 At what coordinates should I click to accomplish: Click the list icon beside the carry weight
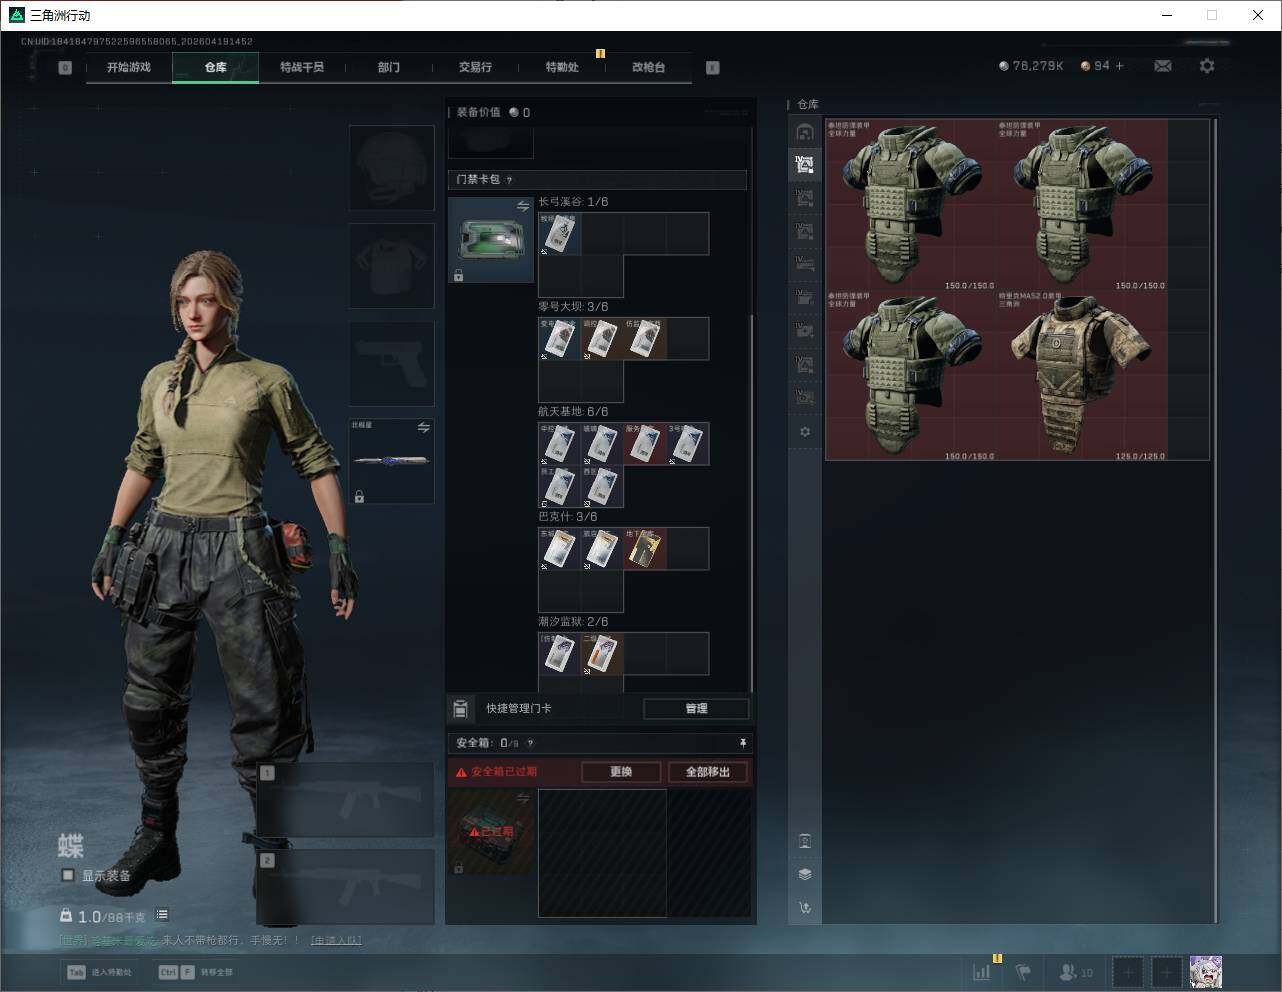click(x=162, y=915)
